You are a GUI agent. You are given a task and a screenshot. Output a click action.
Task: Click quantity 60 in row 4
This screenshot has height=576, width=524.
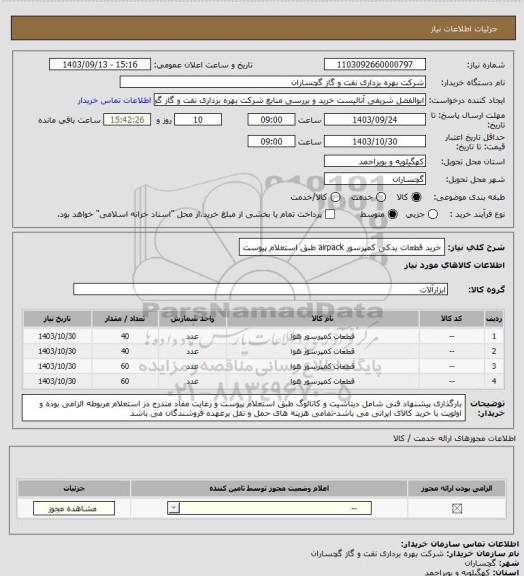click(125, 381)
